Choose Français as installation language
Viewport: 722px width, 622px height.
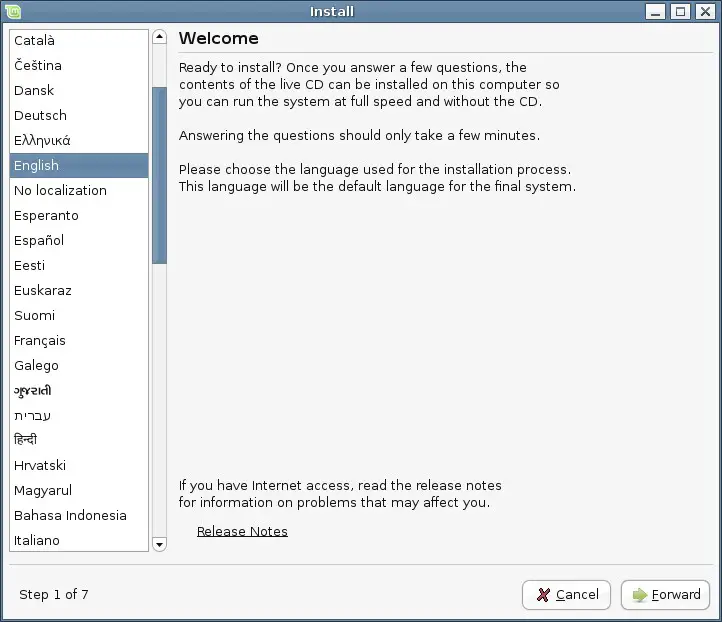point(79,341)
